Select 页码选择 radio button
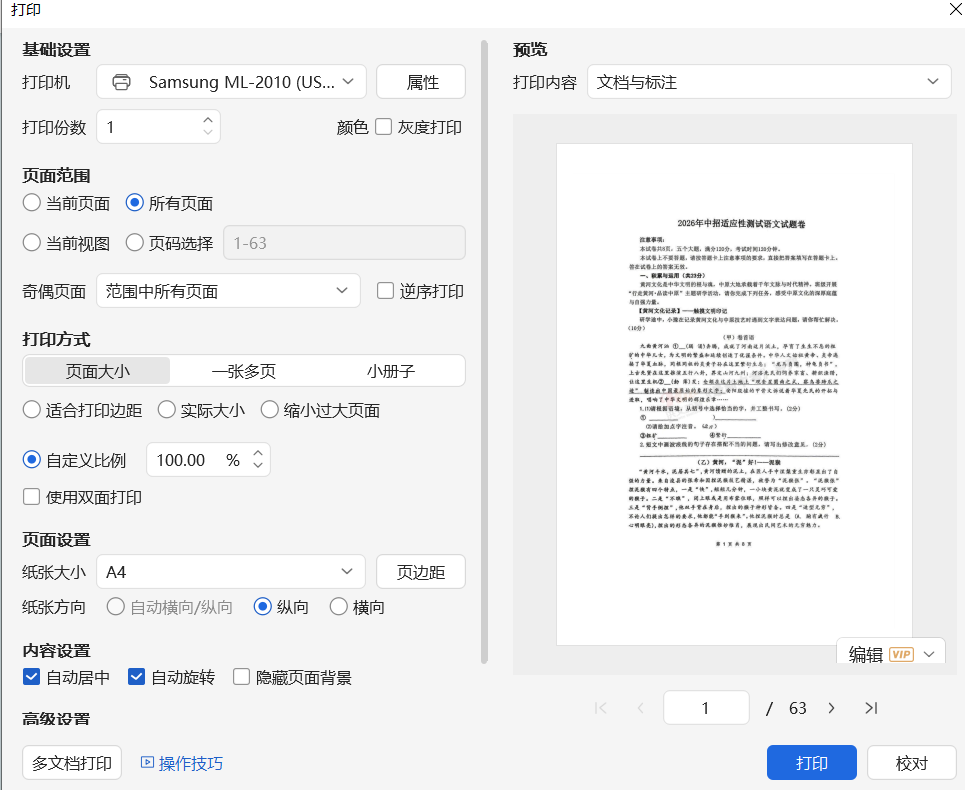The height and width of the screenshot is (790, 965). 135,242
